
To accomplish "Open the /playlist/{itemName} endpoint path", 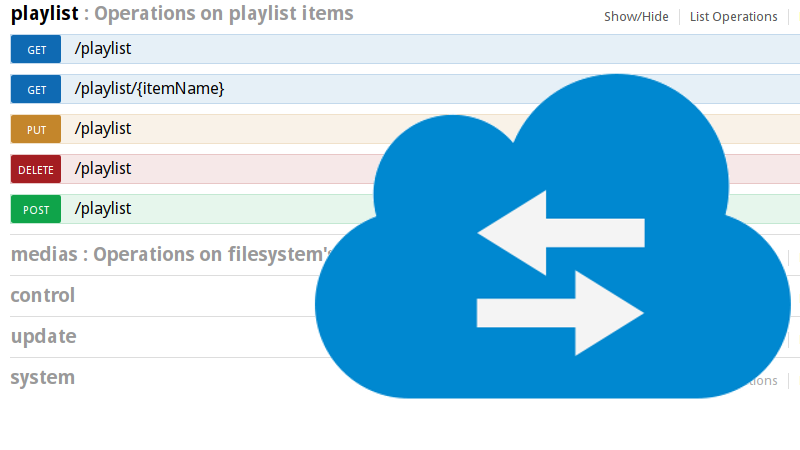I will pos(149,89).
